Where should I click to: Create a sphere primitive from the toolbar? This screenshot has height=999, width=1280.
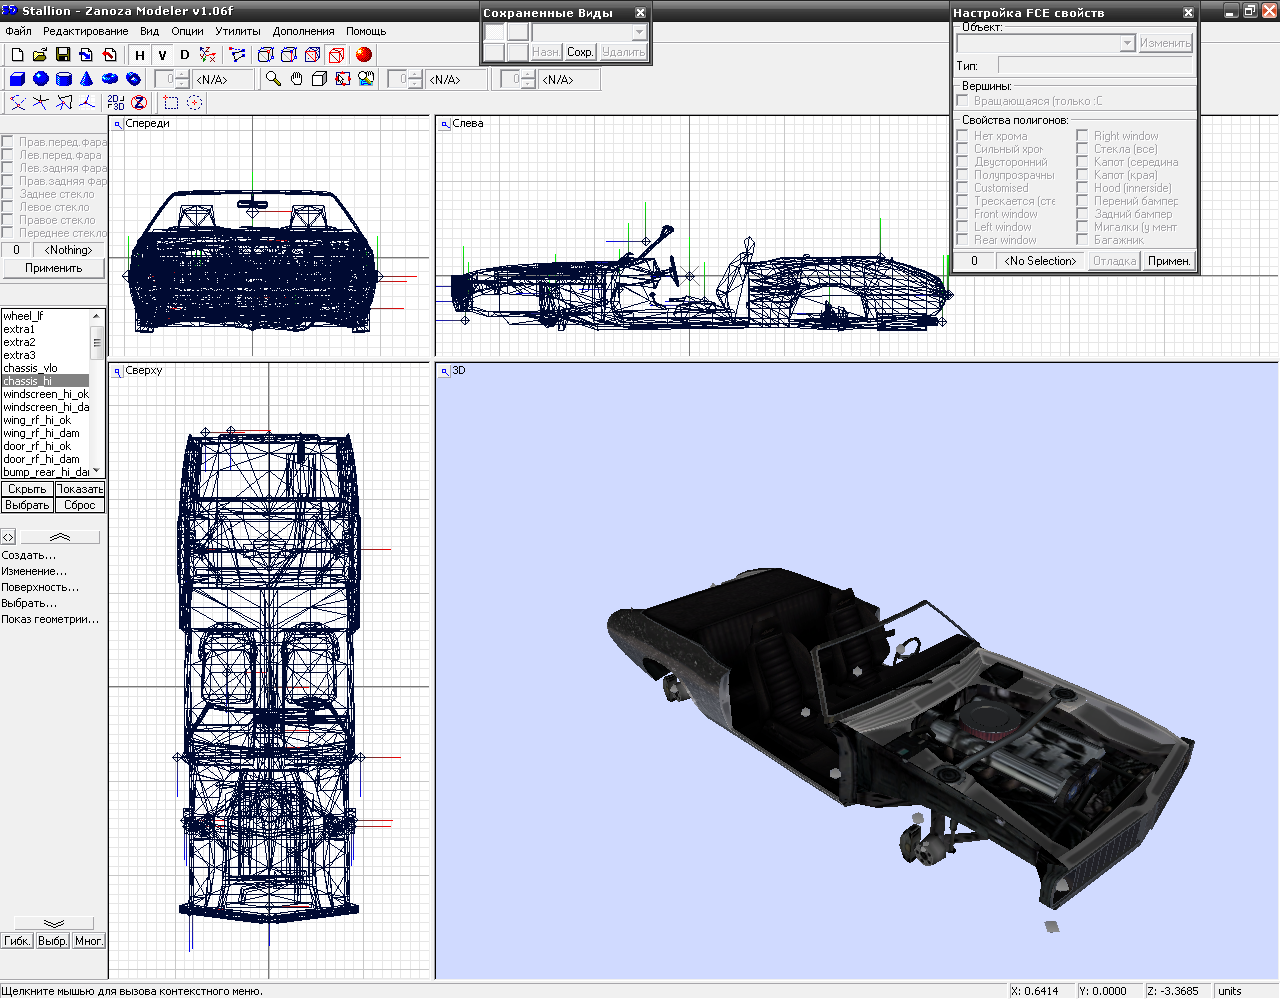click(41, 79)
